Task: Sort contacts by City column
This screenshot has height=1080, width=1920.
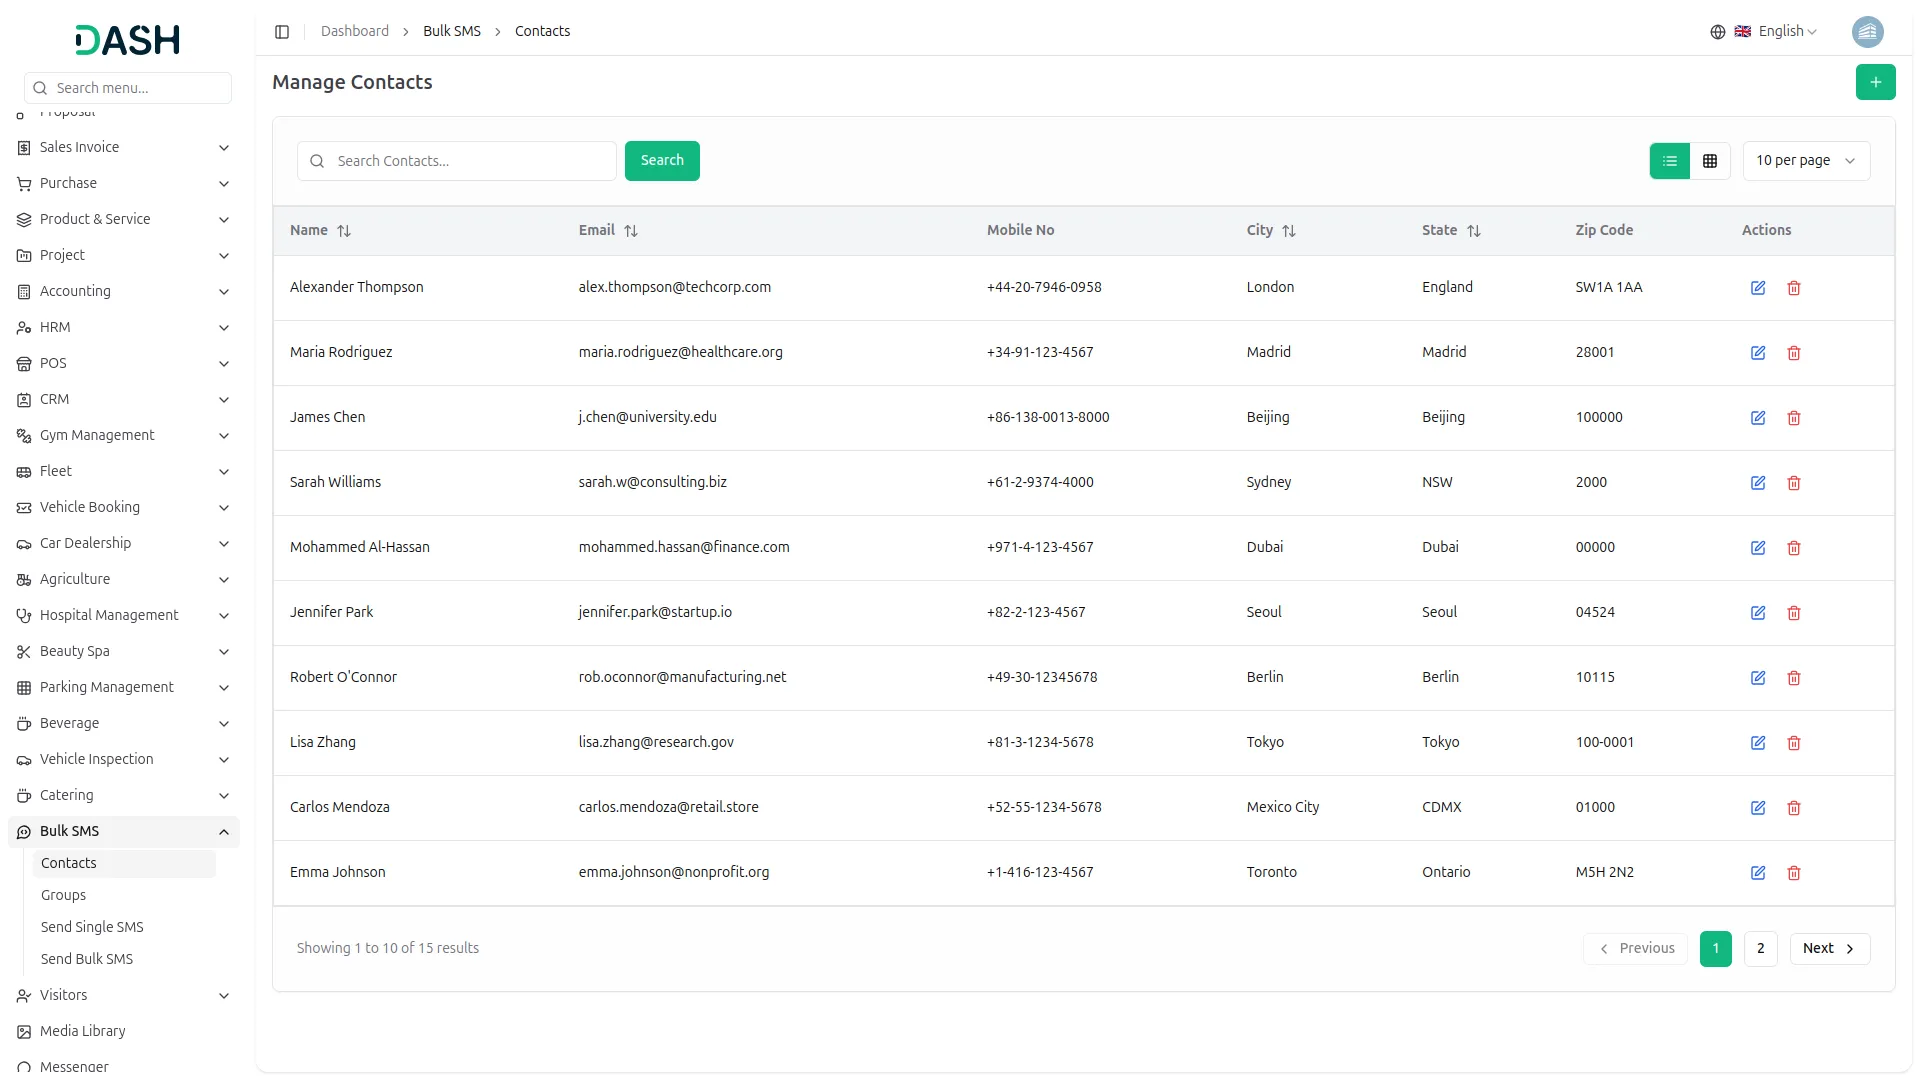Action: tap(1271, 230)
